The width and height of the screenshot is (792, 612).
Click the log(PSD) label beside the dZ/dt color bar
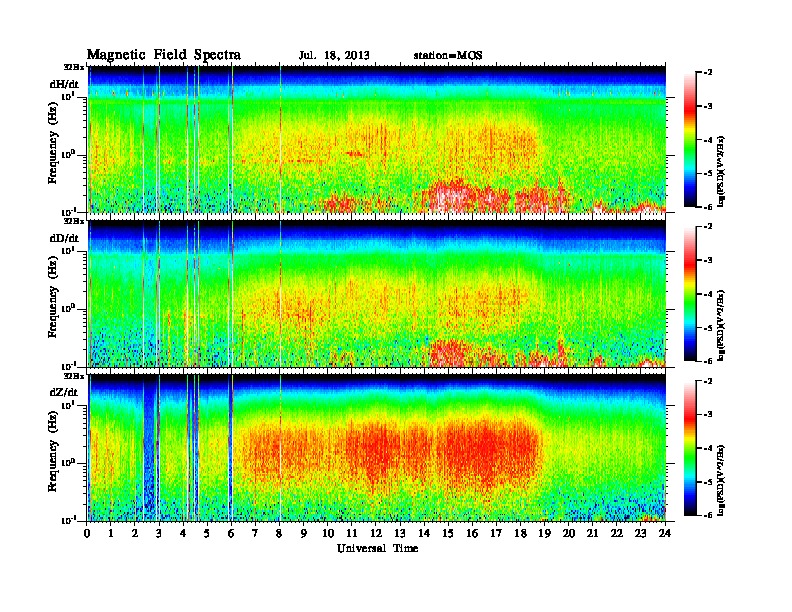tap(721, 480)
